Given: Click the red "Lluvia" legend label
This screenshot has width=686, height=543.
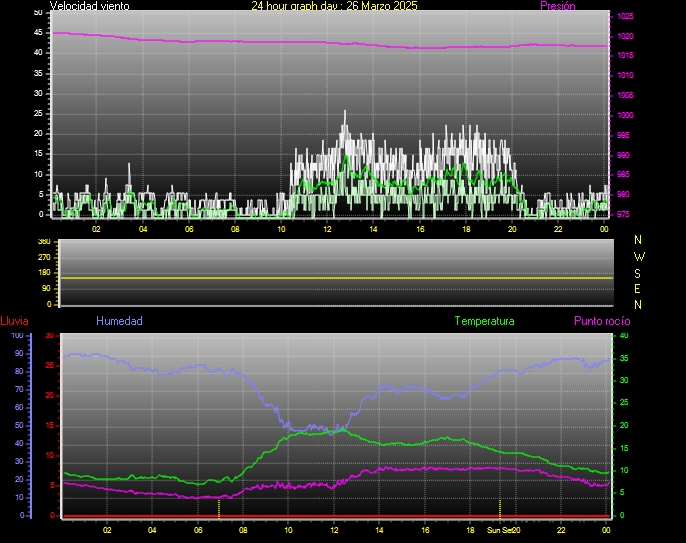Looking at the screenshot, I should tap(14, 321).
